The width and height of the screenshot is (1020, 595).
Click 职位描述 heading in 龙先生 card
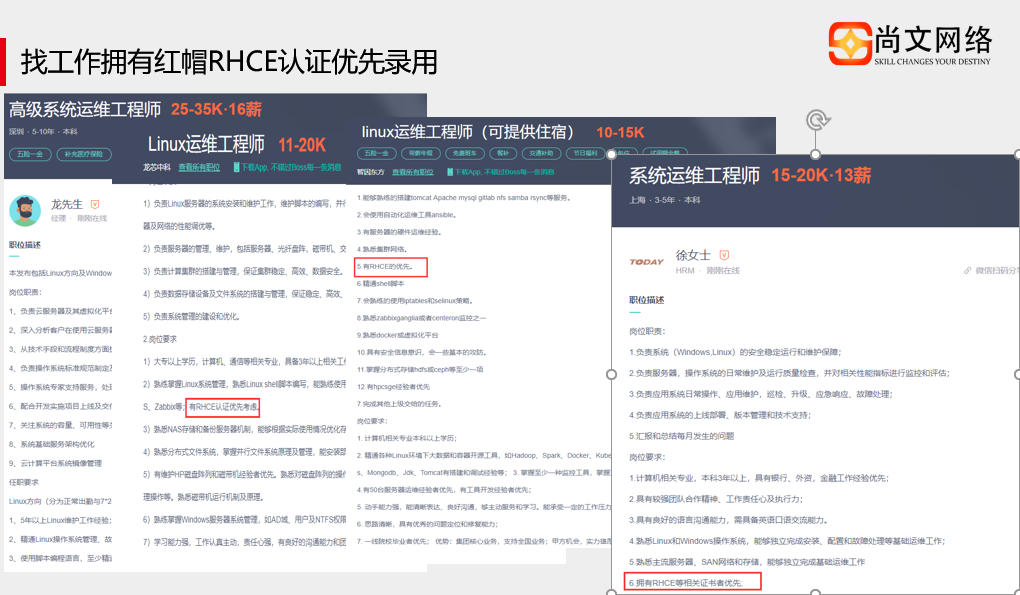[25, 245]
